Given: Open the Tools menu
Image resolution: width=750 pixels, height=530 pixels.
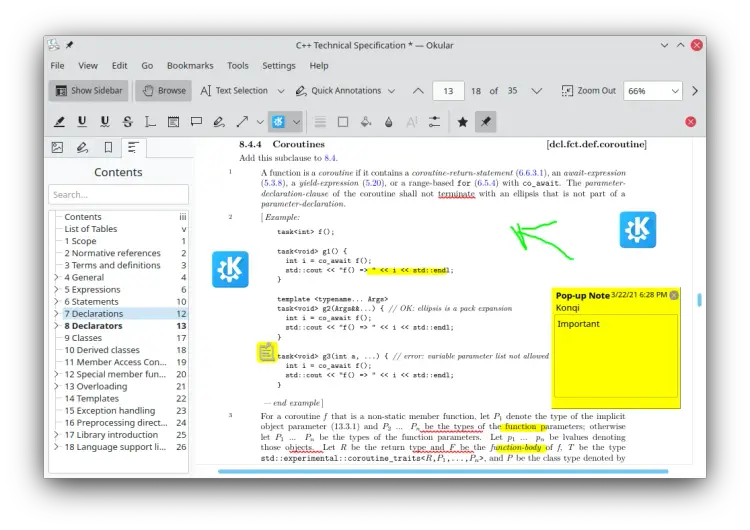Looking at the screenshot, I should click(x=238, y=66).
